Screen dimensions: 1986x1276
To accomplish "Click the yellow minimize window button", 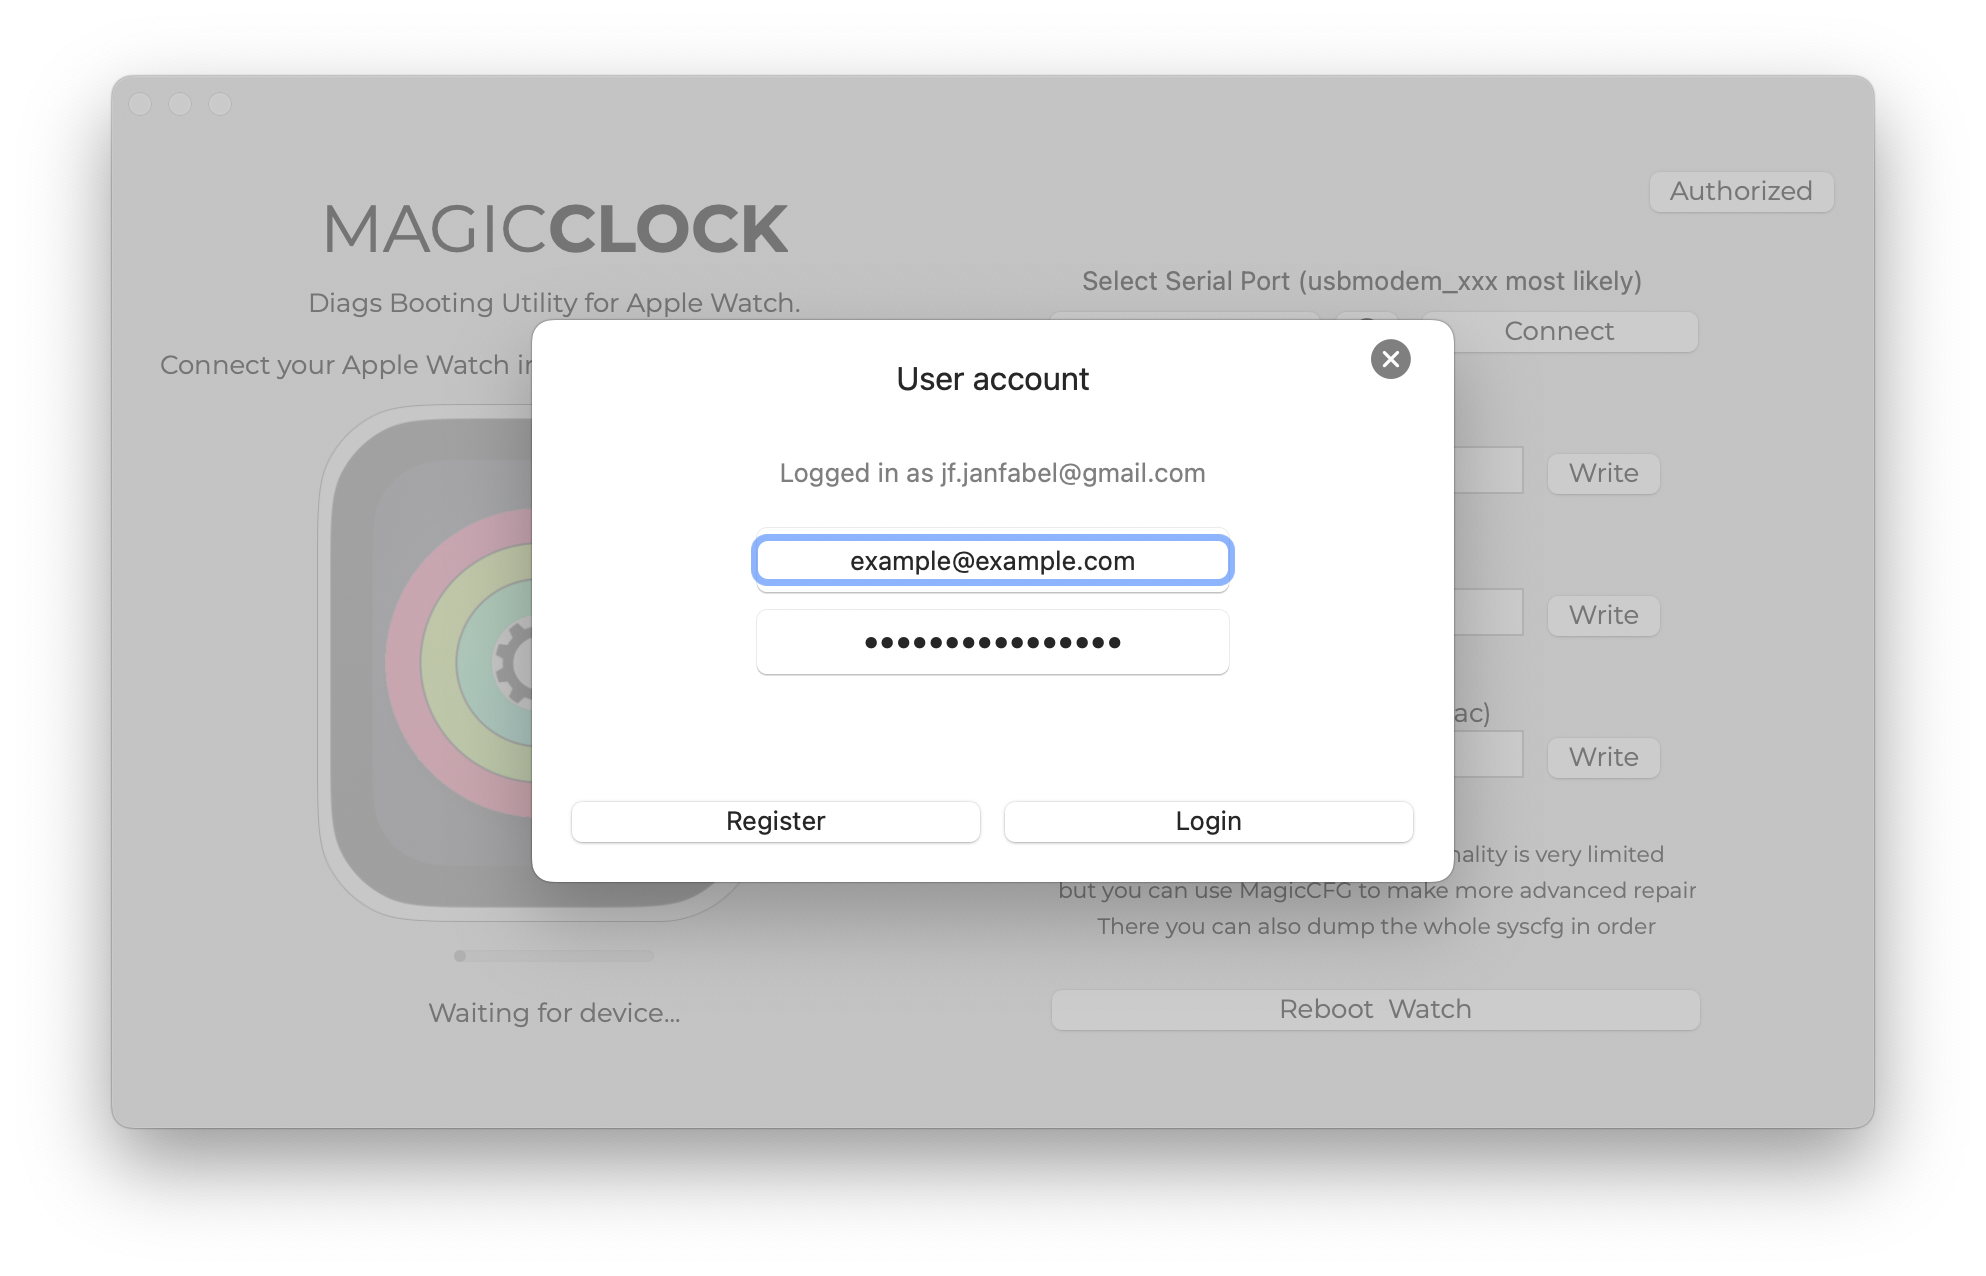I will point(180,104).
